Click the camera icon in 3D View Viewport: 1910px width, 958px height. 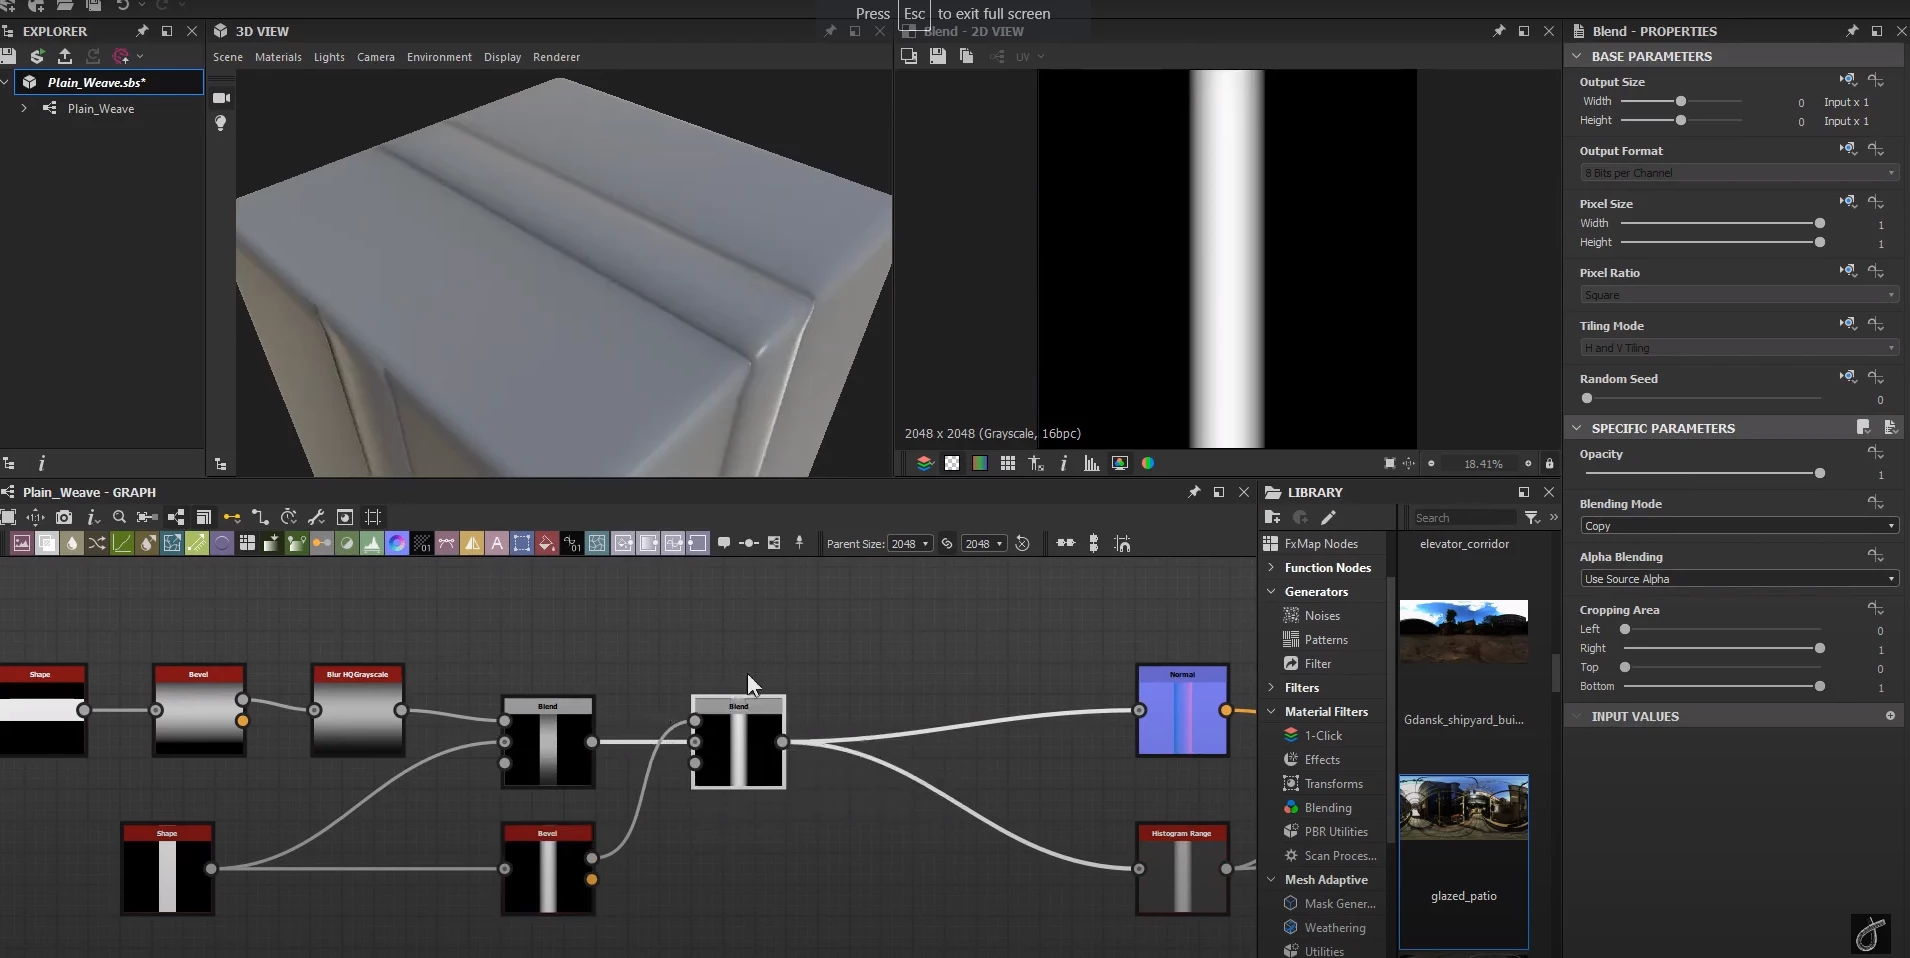pos(221,98)
